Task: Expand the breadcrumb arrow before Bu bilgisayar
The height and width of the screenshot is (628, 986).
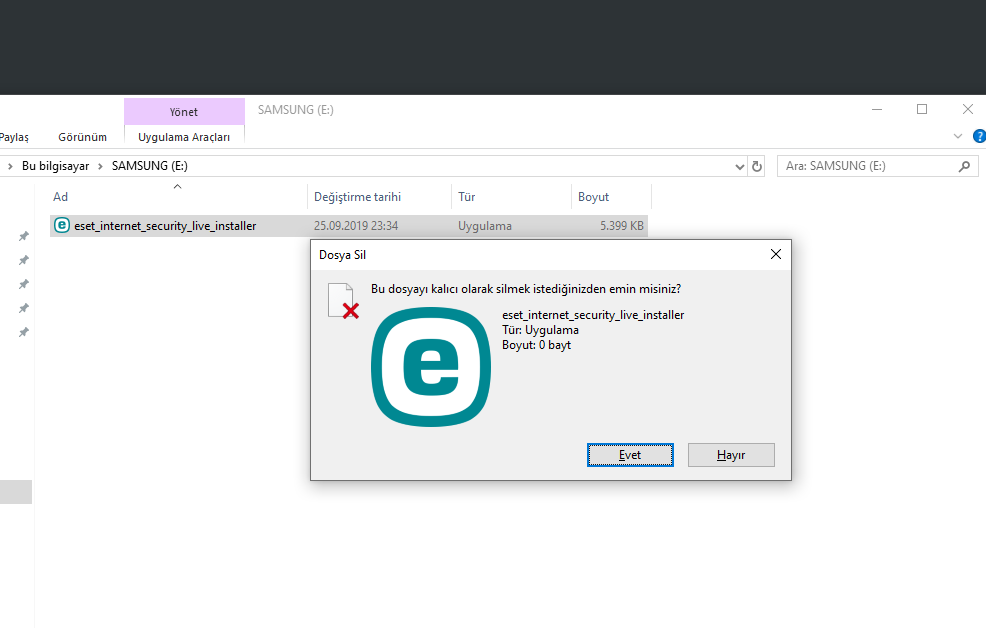Action: pyautogui.click(x=10, y=166)
